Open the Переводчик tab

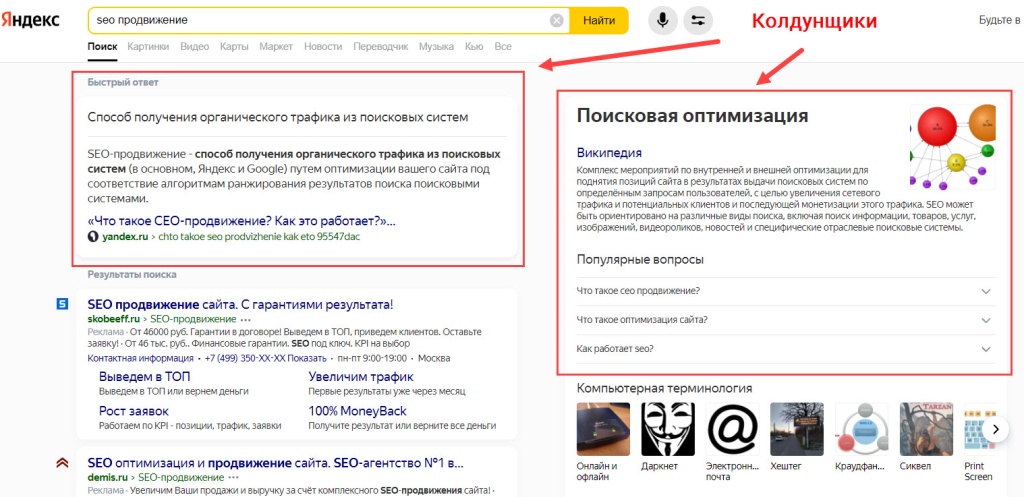point(381,47)
